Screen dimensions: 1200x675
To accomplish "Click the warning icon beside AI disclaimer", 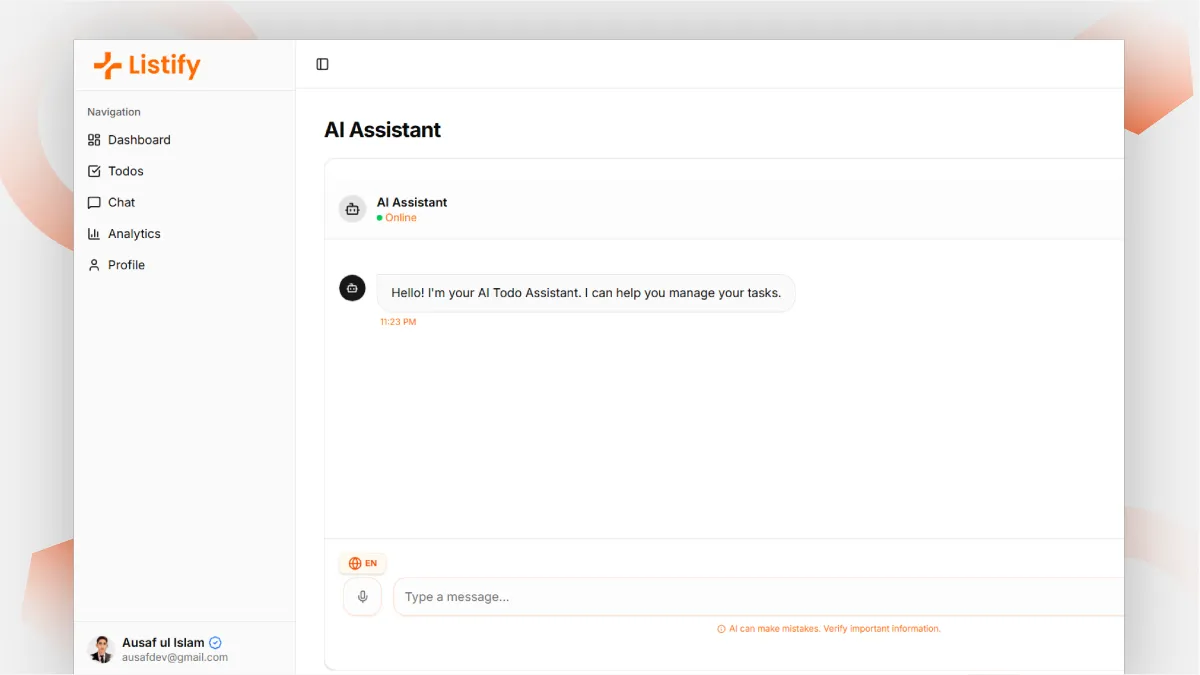I will (721, 629).
